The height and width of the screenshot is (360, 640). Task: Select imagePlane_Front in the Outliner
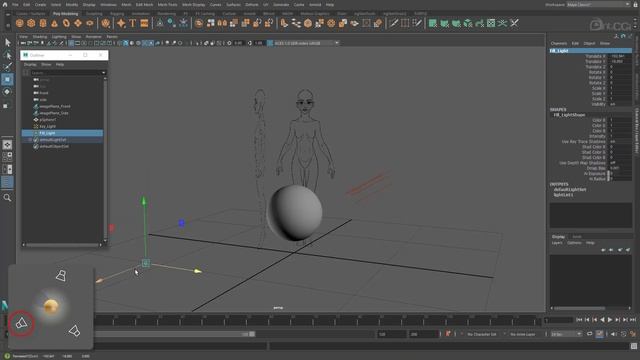(x=55, y=106)
